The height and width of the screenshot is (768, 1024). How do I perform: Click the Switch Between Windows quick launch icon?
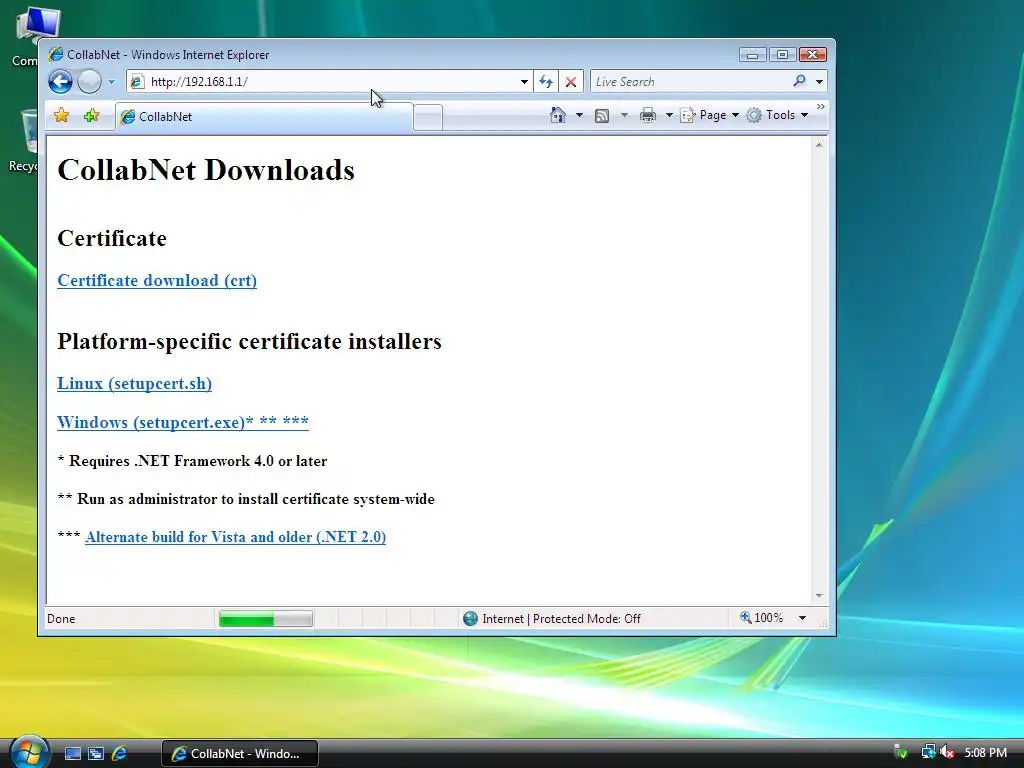click(96, 754)
